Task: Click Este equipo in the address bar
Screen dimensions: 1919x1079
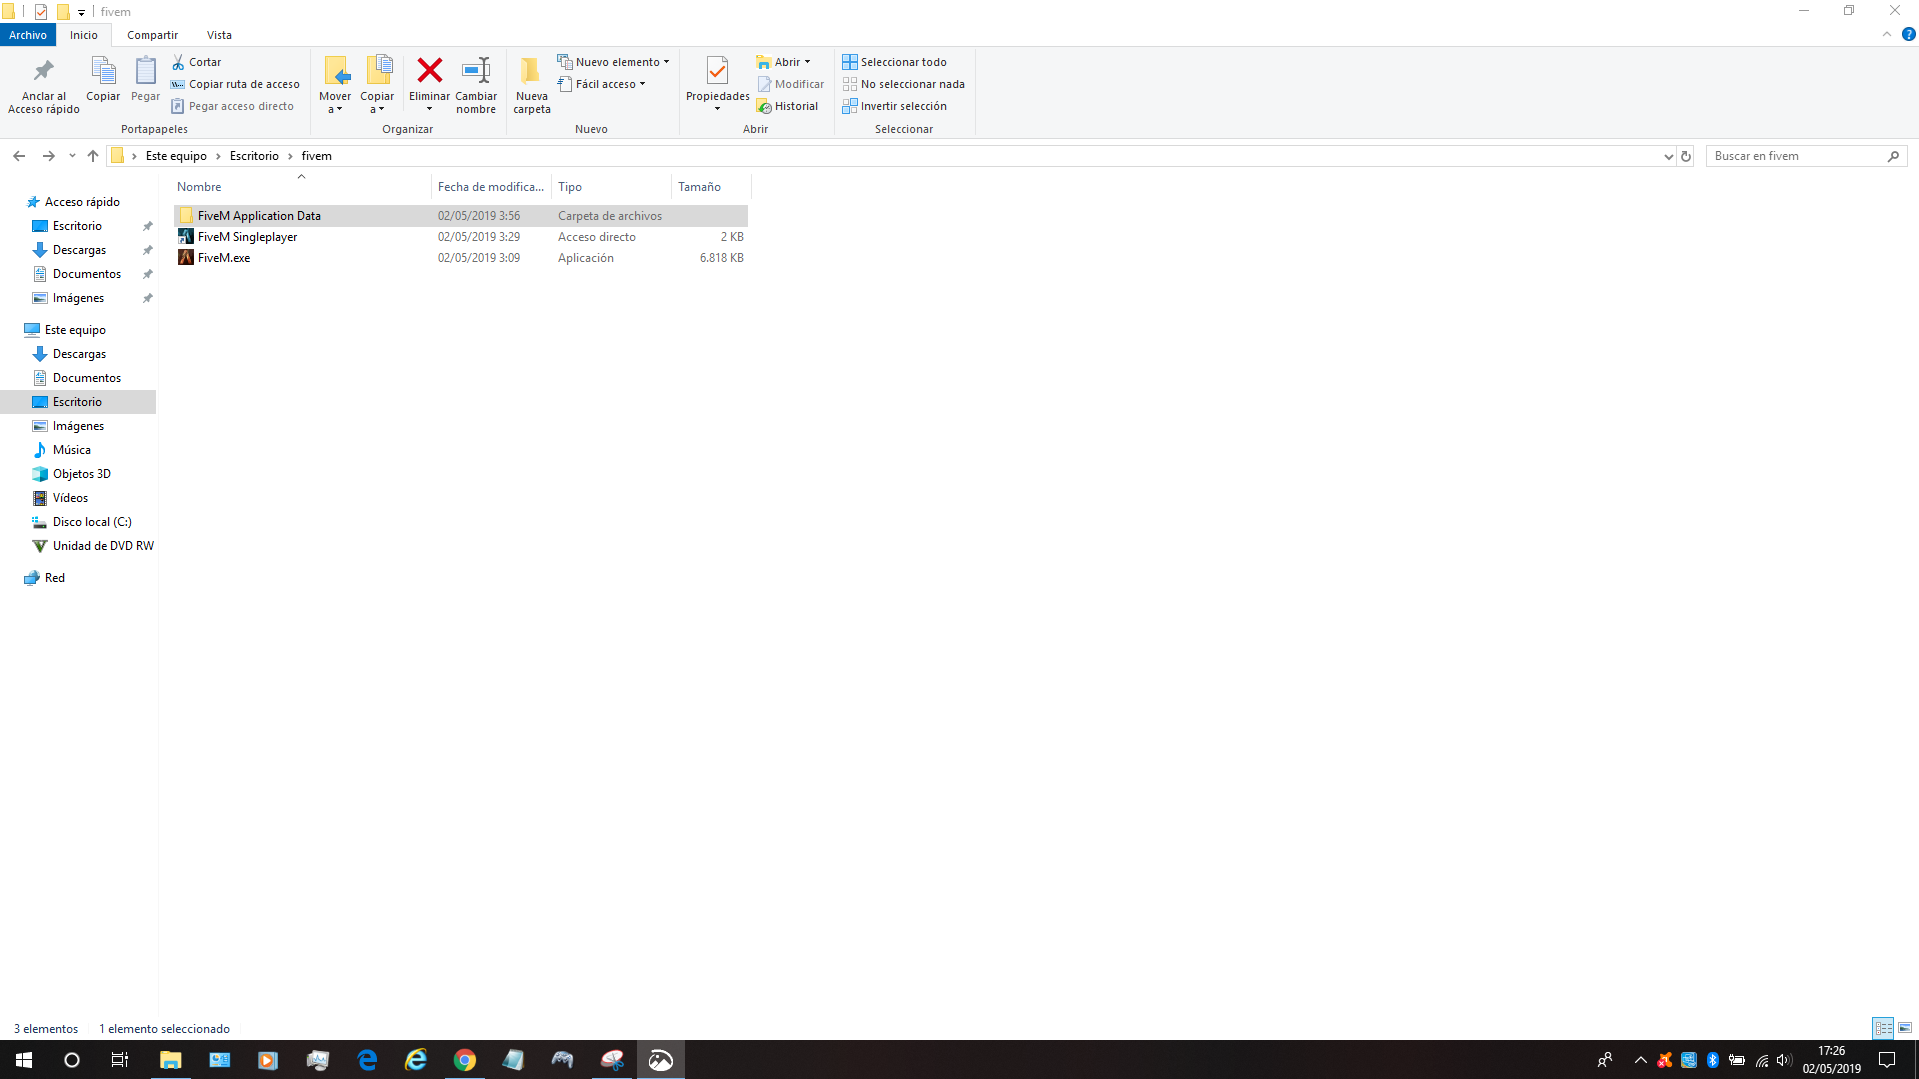Action: point(176,156)
